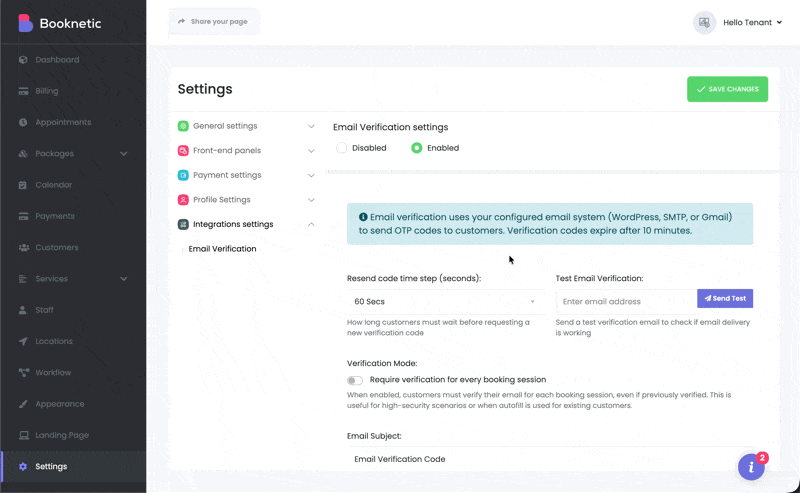Click the Calendar sidebar icon
Image resolution: width=800 pixels, height=493 pixels.
tap(23, 185)
